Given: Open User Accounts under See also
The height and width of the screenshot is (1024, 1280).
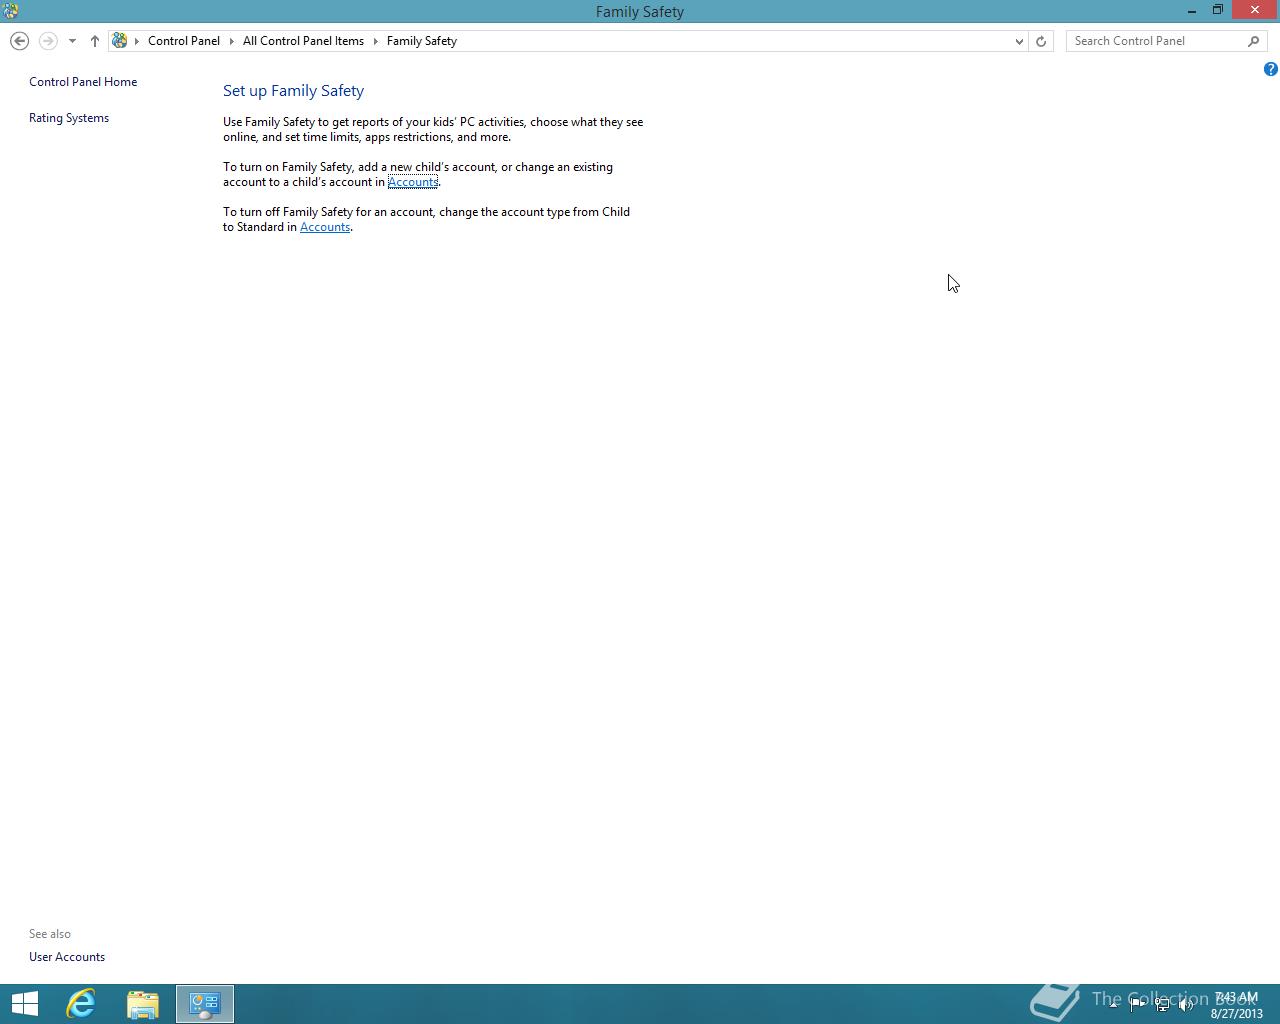Looking at the screenshot, I should point(67,957).
